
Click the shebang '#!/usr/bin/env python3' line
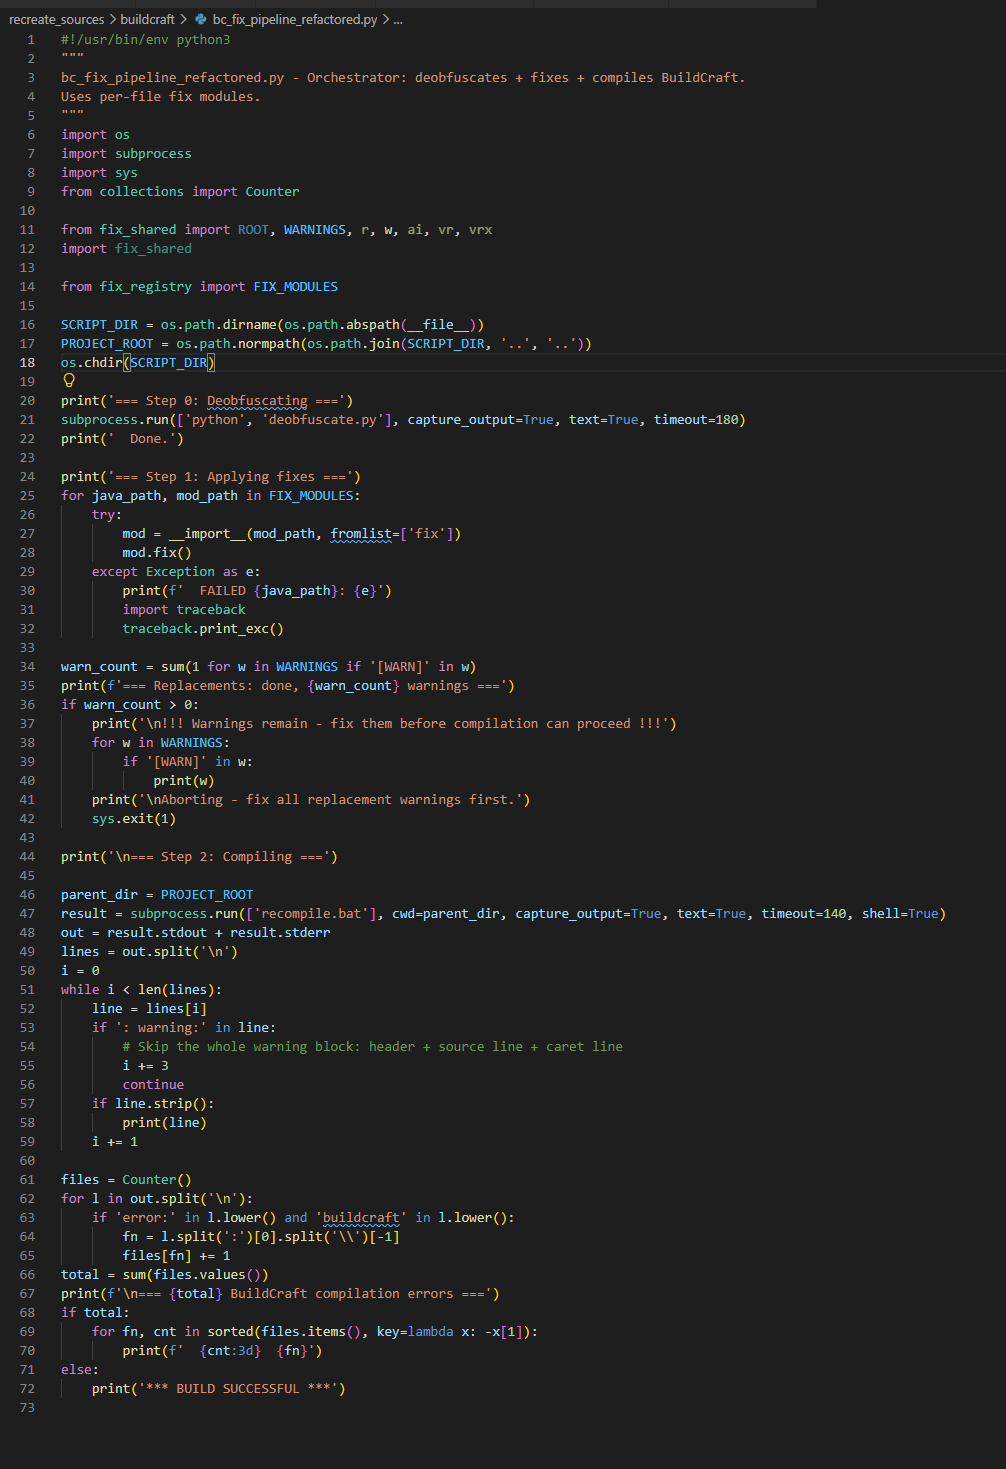click(145, 40)
